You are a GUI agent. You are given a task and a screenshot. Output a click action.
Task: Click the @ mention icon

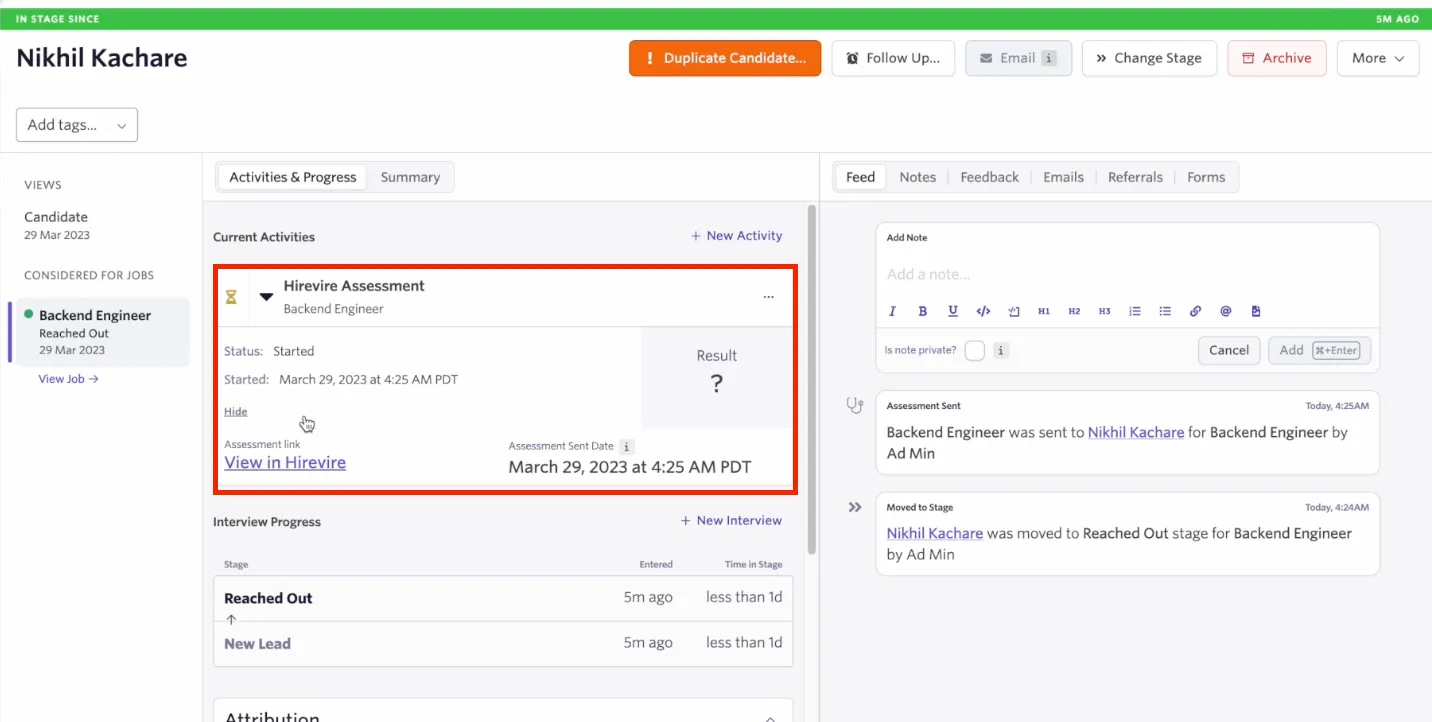coord(1225,311)
